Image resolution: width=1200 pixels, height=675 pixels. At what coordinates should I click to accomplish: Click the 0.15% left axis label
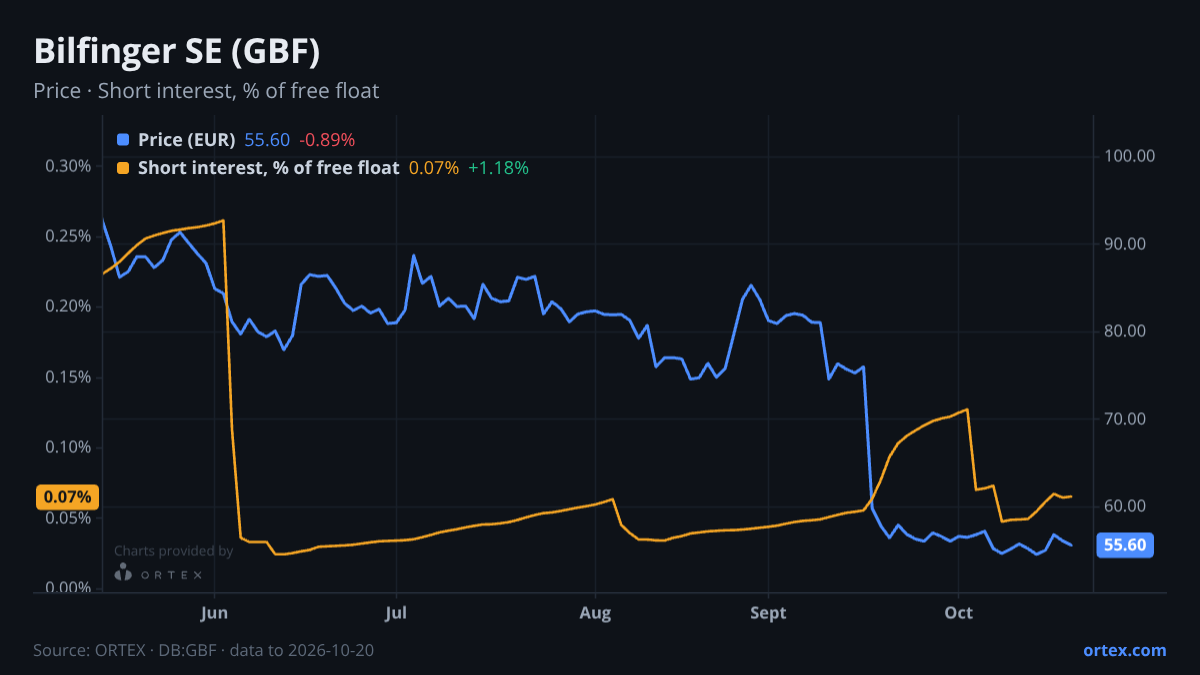coord(69,377)
